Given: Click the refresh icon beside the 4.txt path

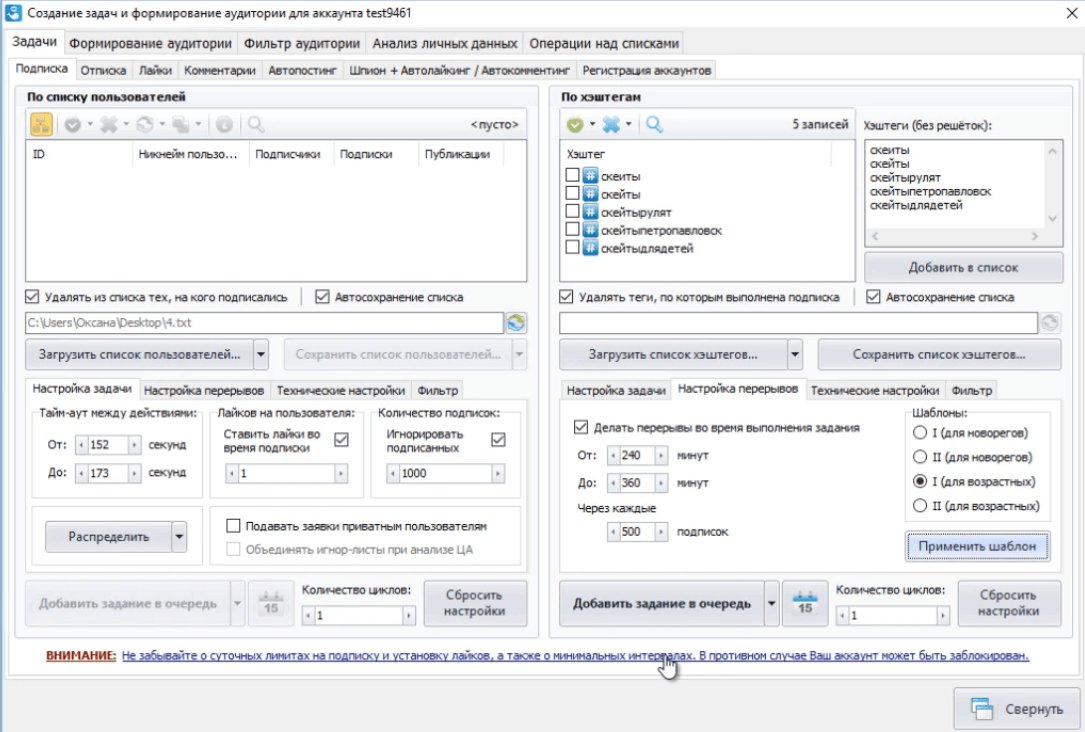Looking at the screenshot, I should (x=515, y=322).
